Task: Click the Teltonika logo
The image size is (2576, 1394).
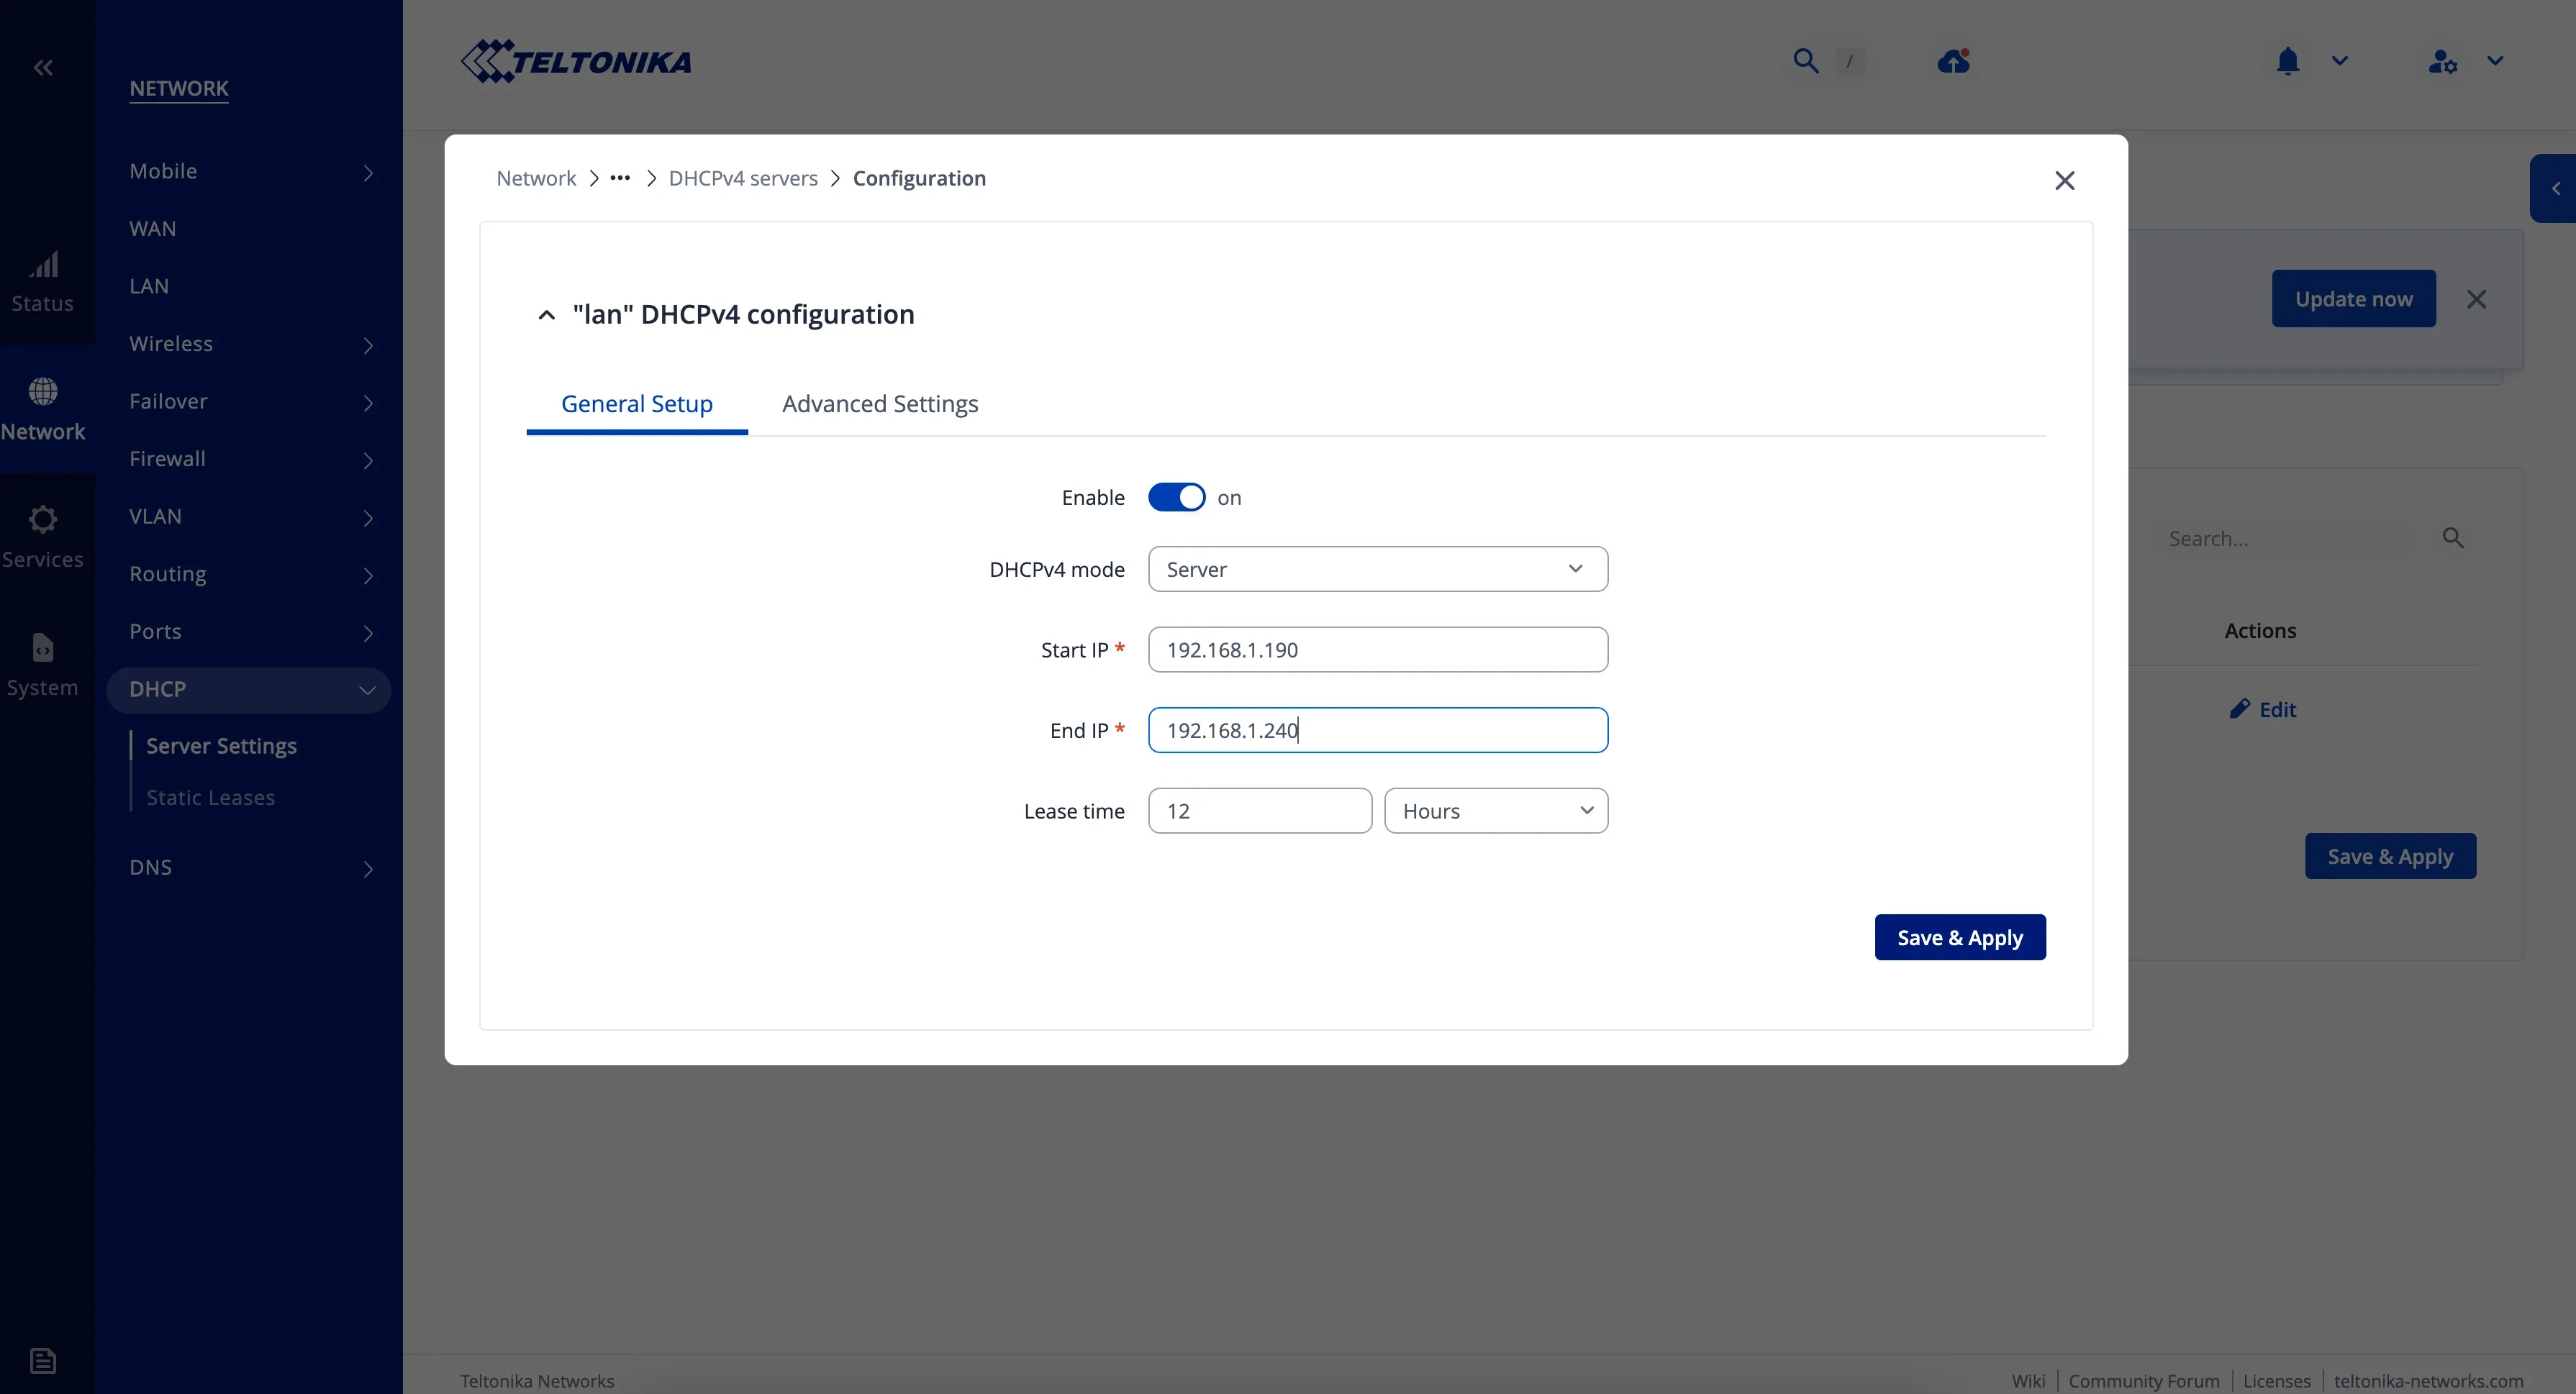Action: point(576,61)
